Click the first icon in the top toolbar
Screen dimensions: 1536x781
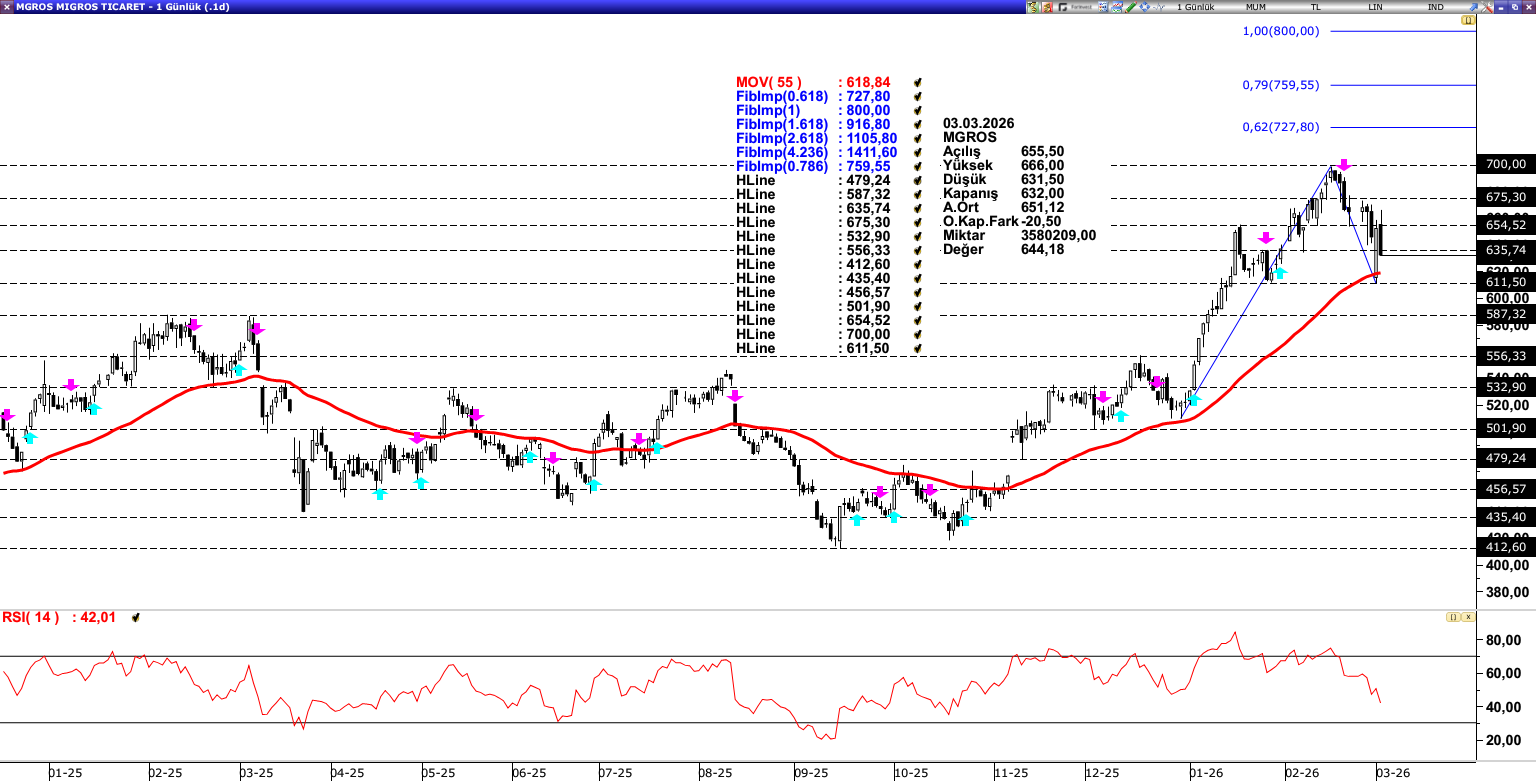(1033, 7)
